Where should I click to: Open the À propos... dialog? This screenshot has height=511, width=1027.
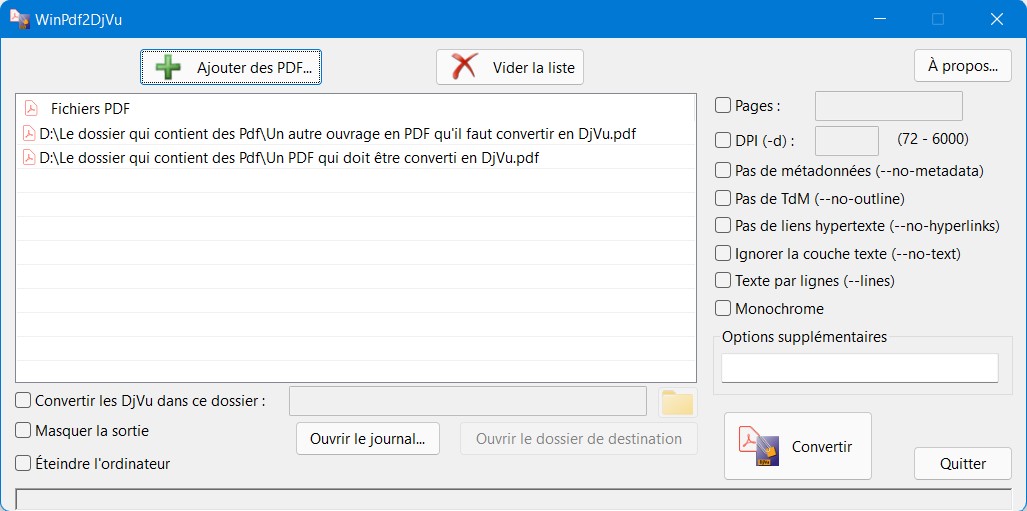point(963,66)
